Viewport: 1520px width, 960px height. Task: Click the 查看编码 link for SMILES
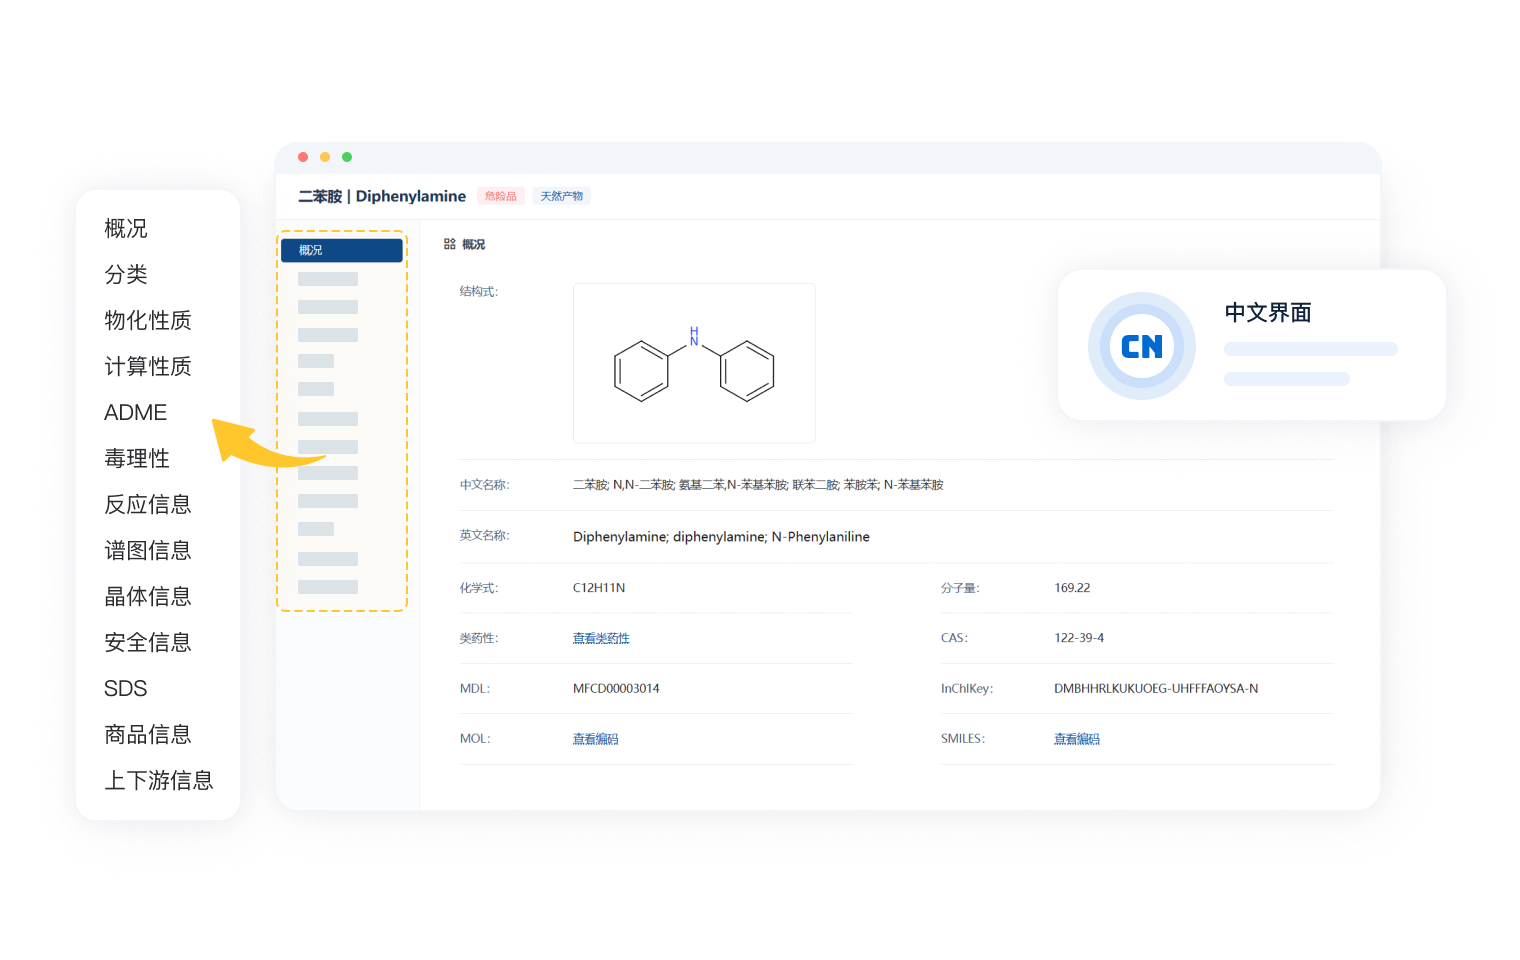(x=1076, y=739)
